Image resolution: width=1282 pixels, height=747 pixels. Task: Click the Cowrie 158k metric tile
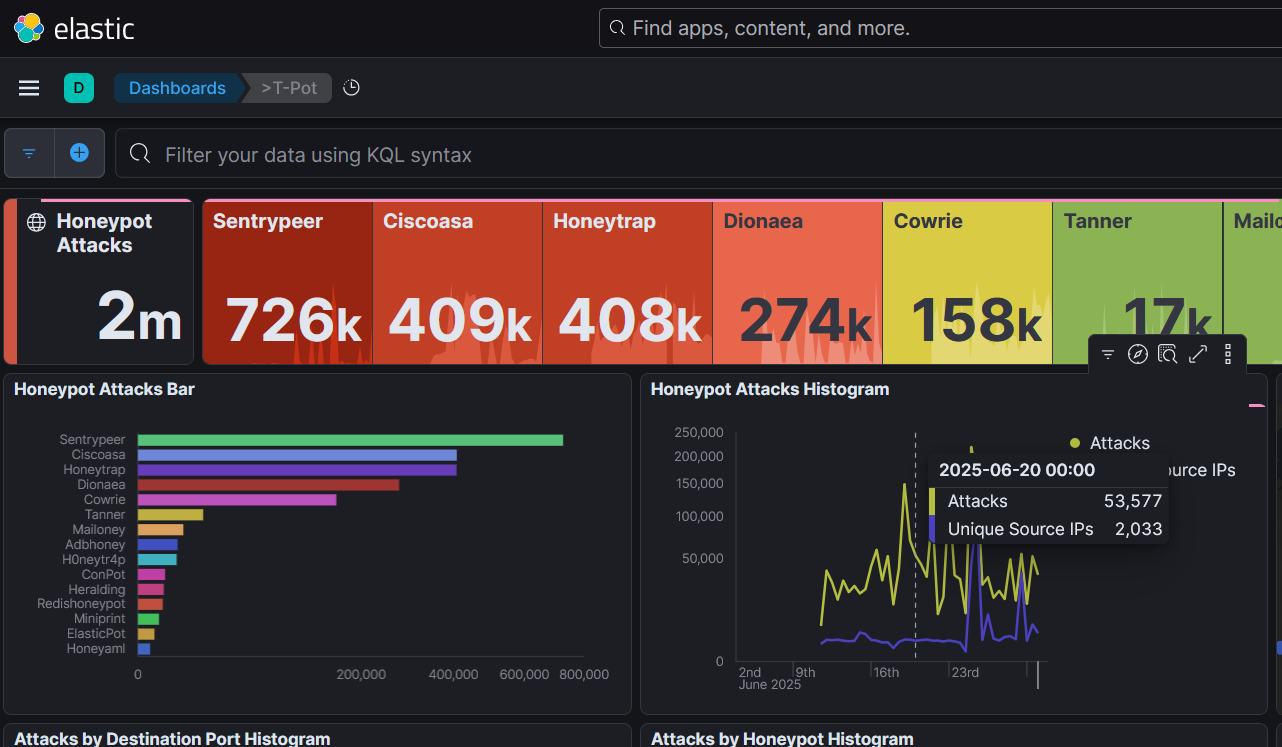[x=967, y=282]
